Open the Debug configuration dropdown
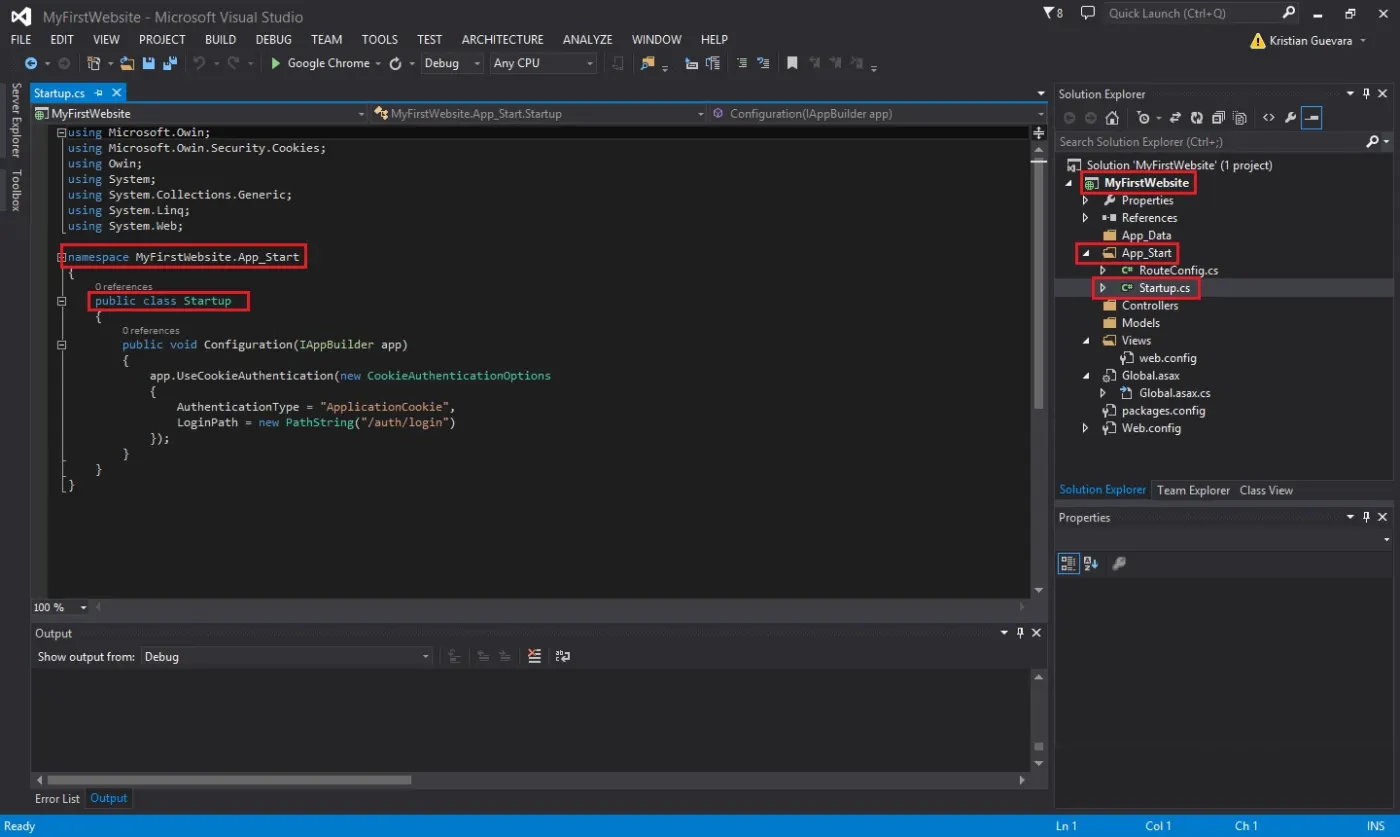 point(453,63)
